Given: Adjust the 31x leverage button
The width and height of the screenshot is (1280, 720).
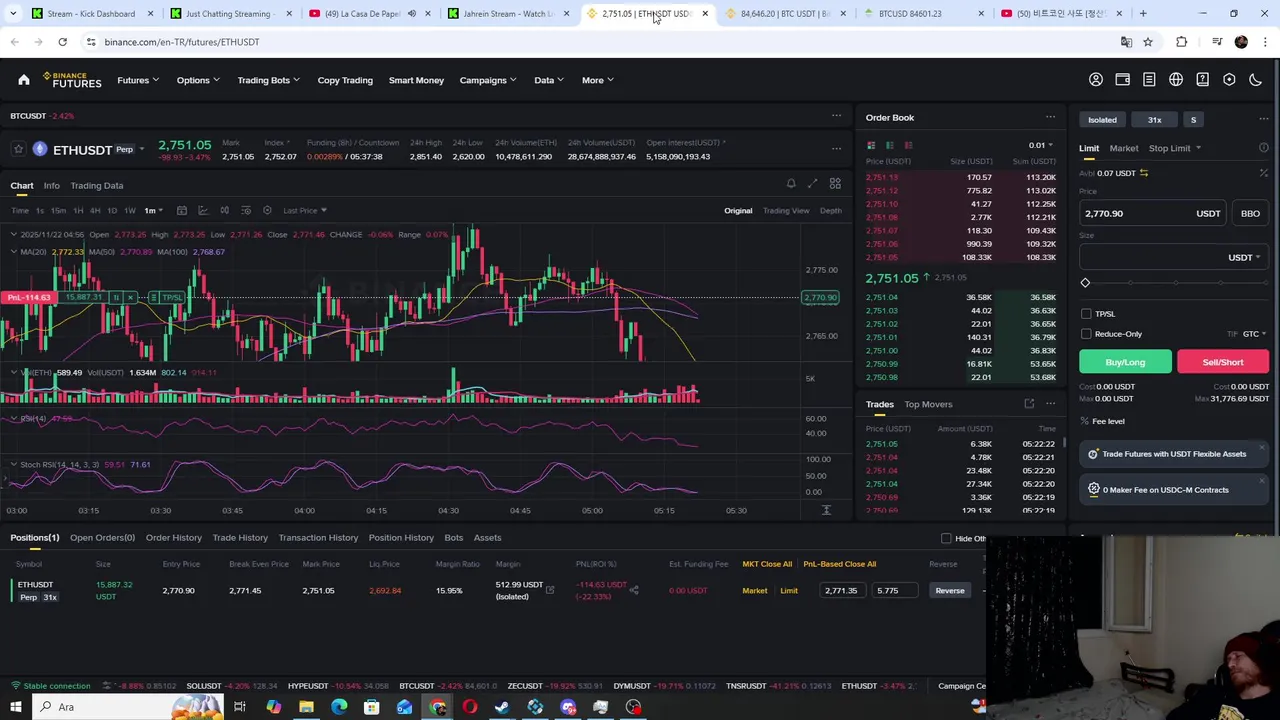Looking at the screenshot, I should (1155, 120).
